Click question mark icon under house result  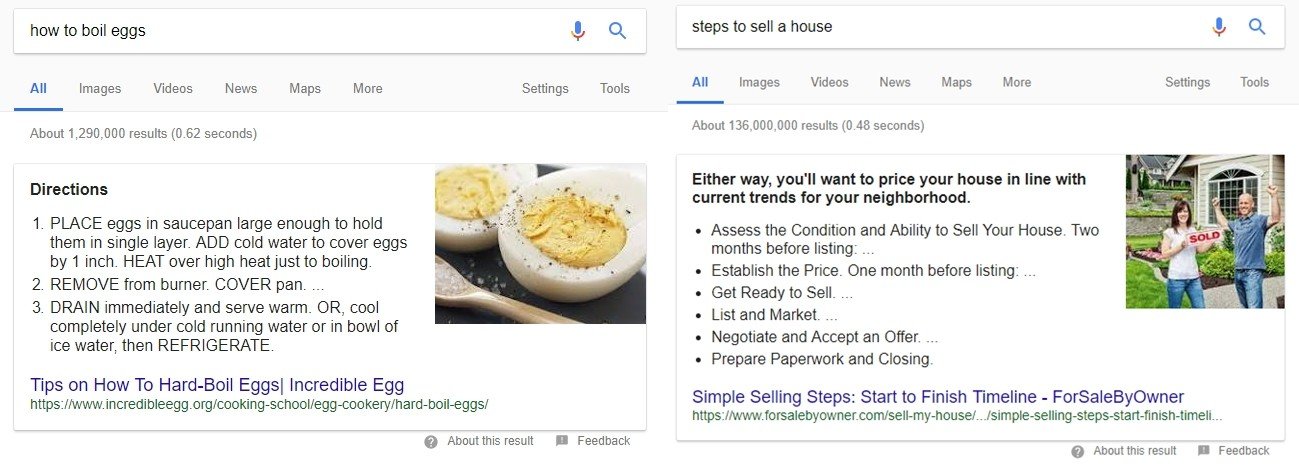click(x=1077, y=451)
